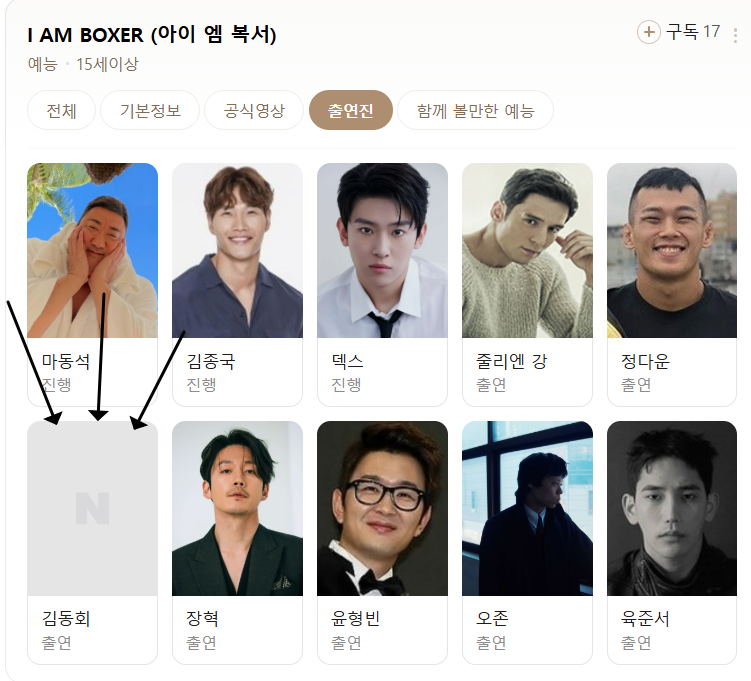
Task: Select 오존's cast thumbnail
Action: click(527, 508)
